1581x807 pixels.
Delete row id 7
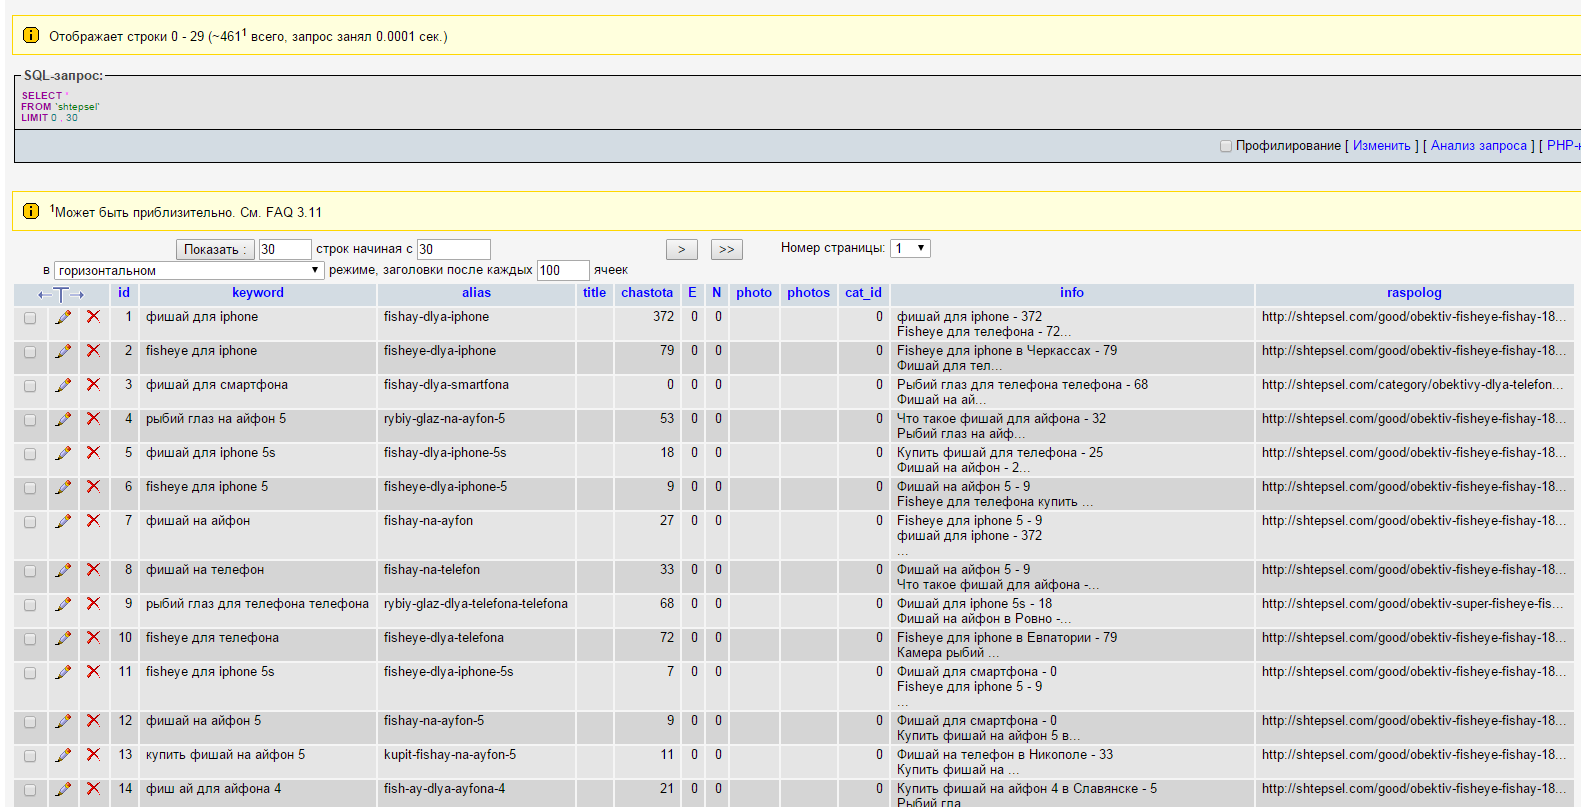point(93,521)
